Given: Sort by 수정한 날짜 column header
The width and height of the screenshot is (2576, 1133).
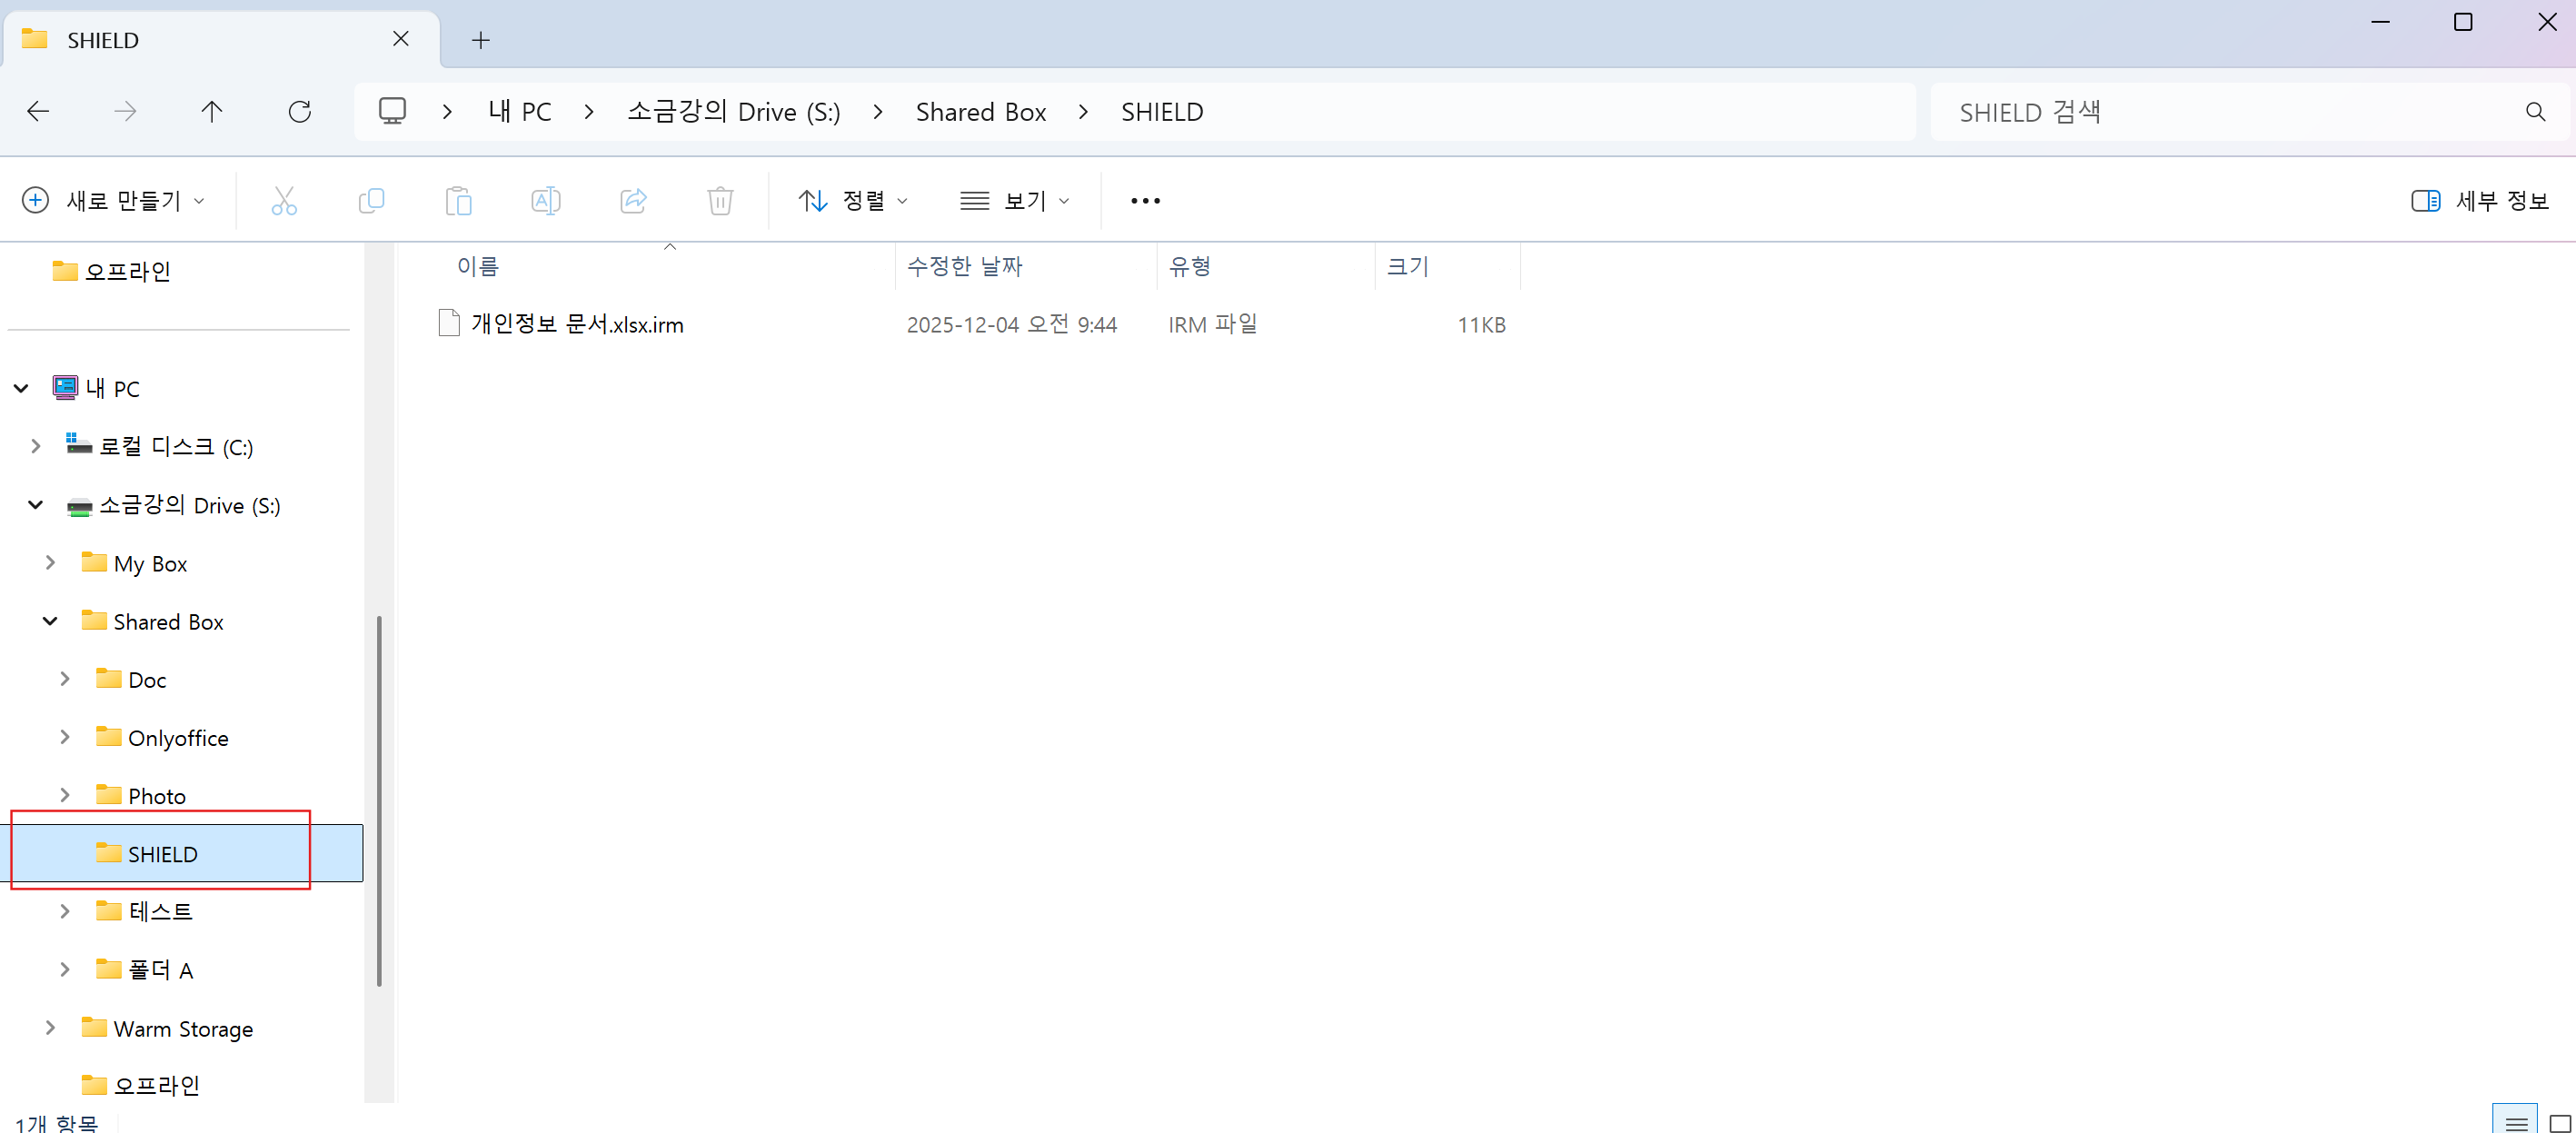Looking at the screenshot, I should (964, 266).
